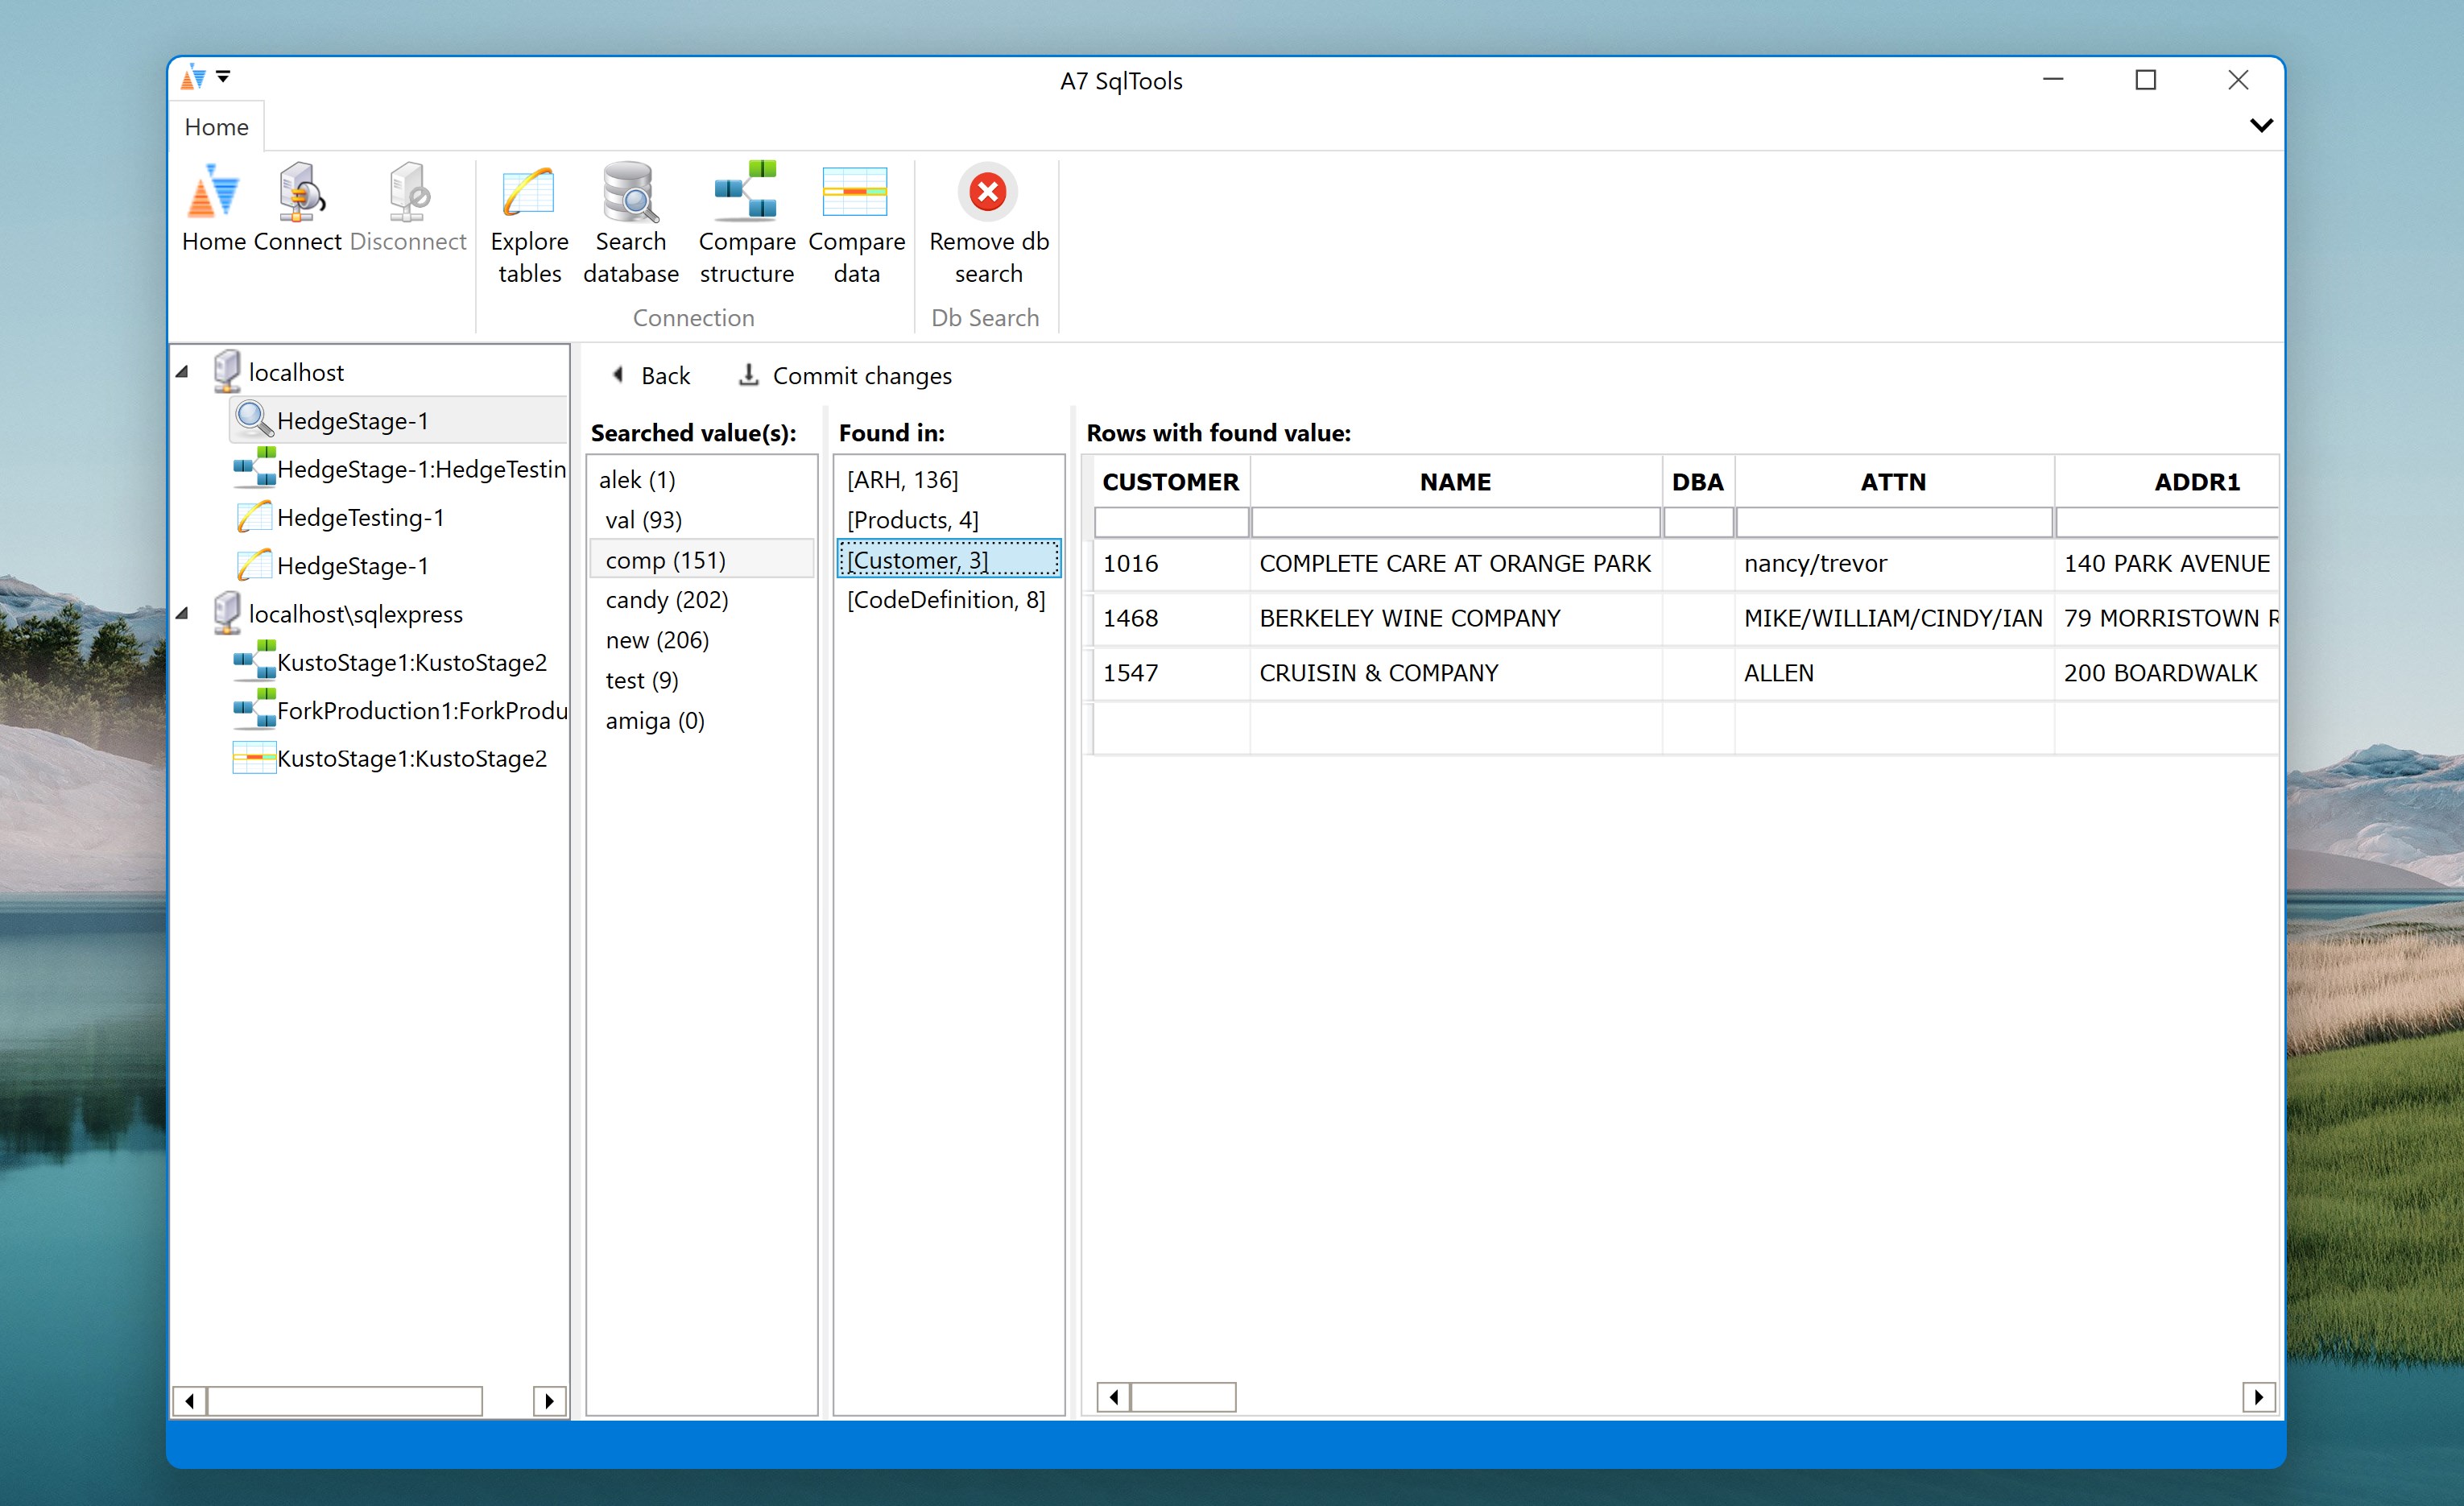Open Compare structure tool
The image size is (2464, 1506).
coord(746,192)
